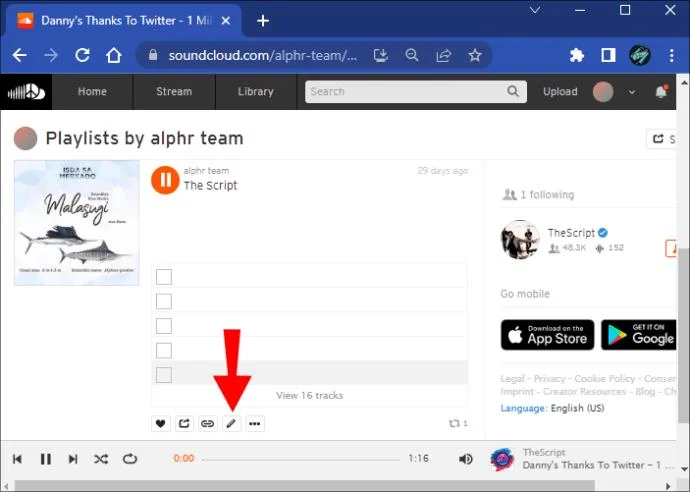Open browser home page
The width and height of the screenshot is (690, 492).
tap(114, 55)
